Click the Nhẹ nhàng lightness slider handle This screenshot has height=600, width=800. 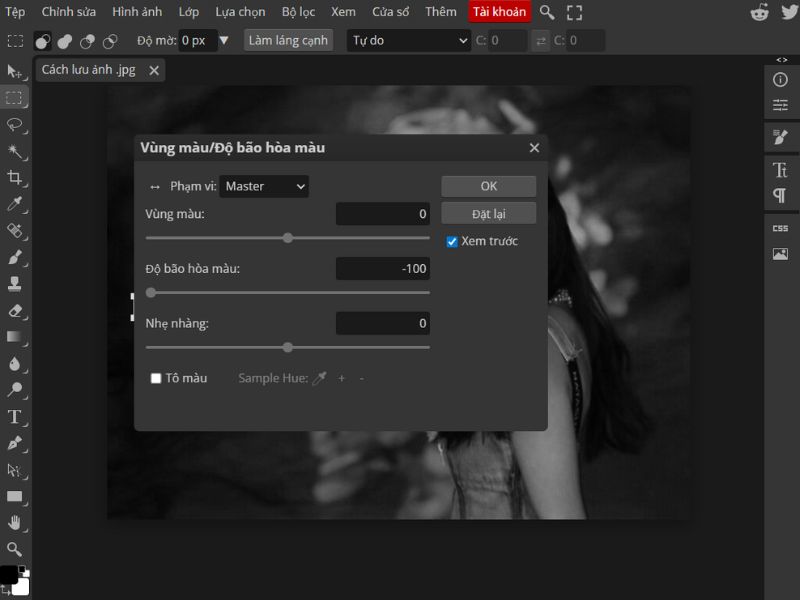click(x=288, y=347)
